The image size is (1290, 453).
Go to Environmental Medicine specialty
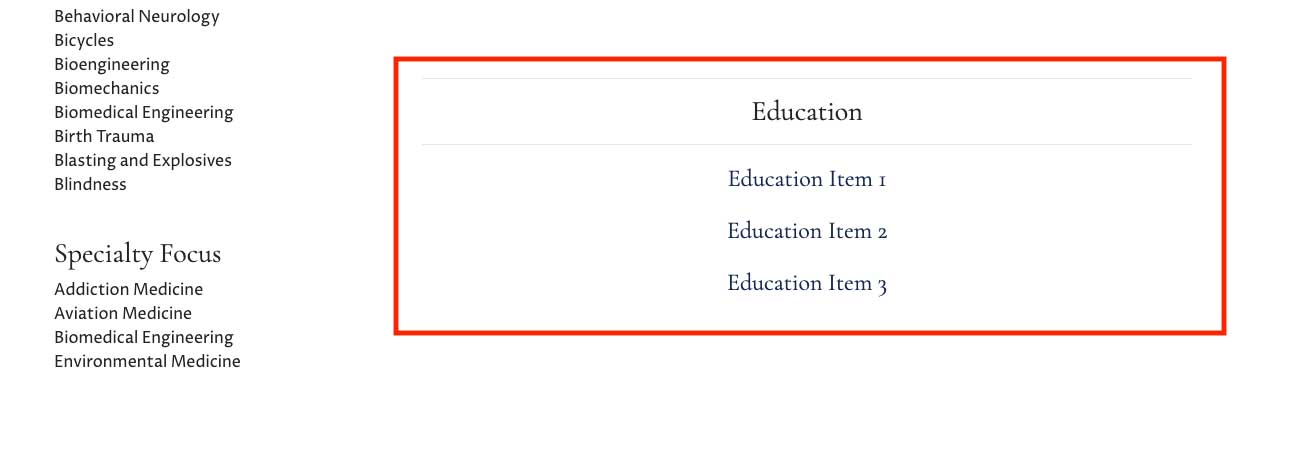pos(147,362)
